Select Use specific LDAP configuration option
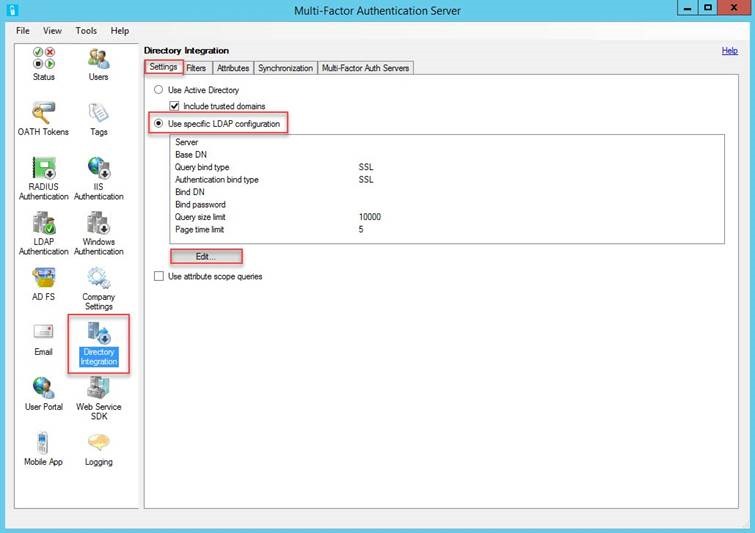755x533 pixels. point(158,124)
